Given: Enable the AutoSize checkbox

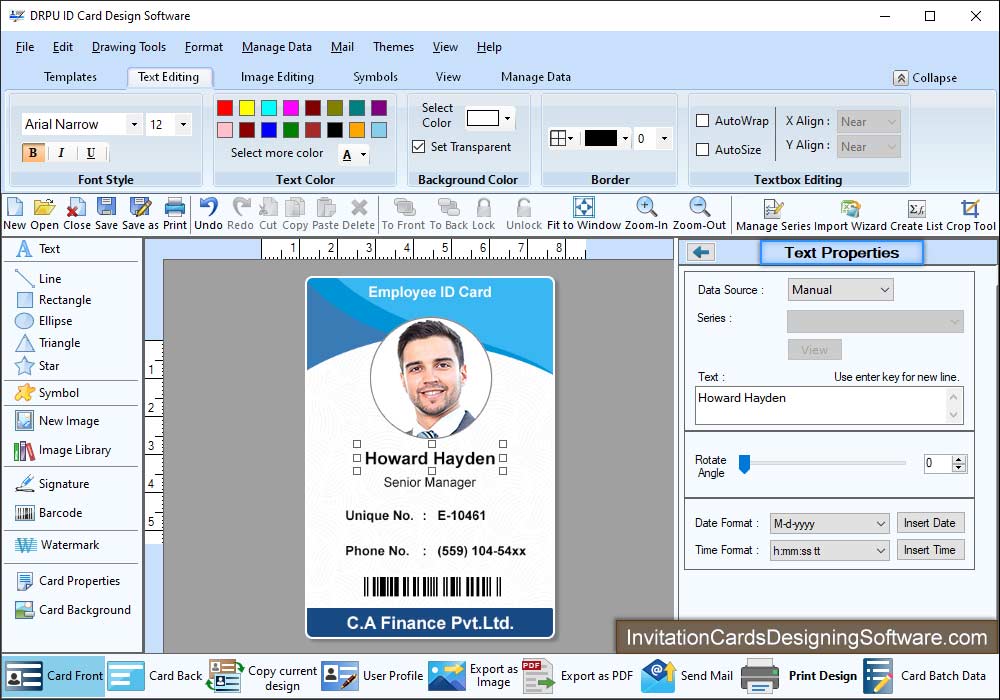Looking at the screenshot, I should point(703,149).
